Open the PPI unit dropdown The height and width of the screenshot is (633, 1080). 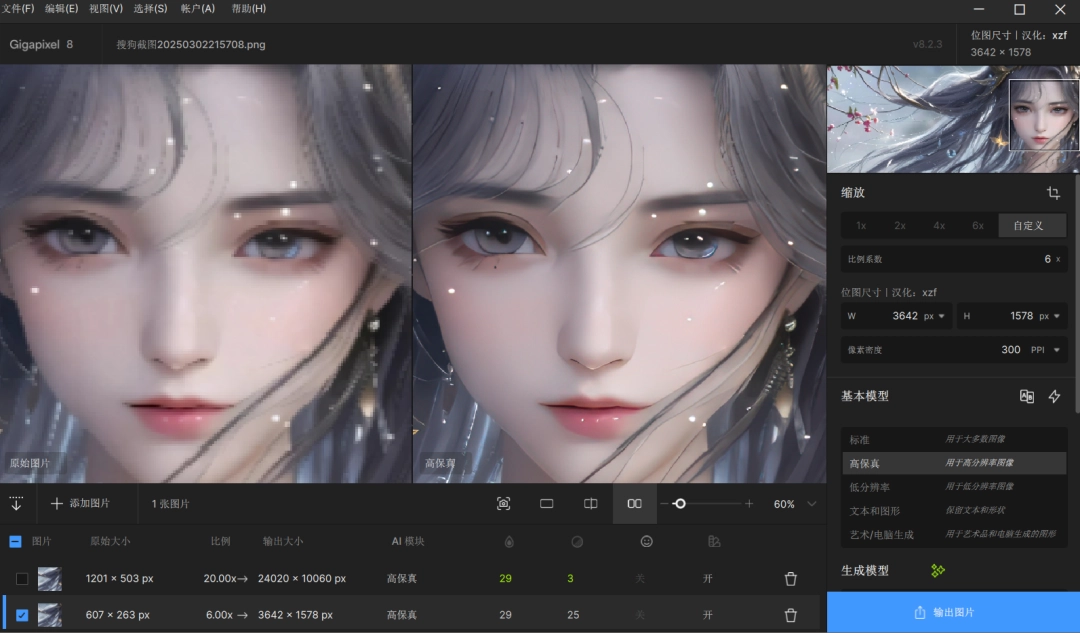1046,350
